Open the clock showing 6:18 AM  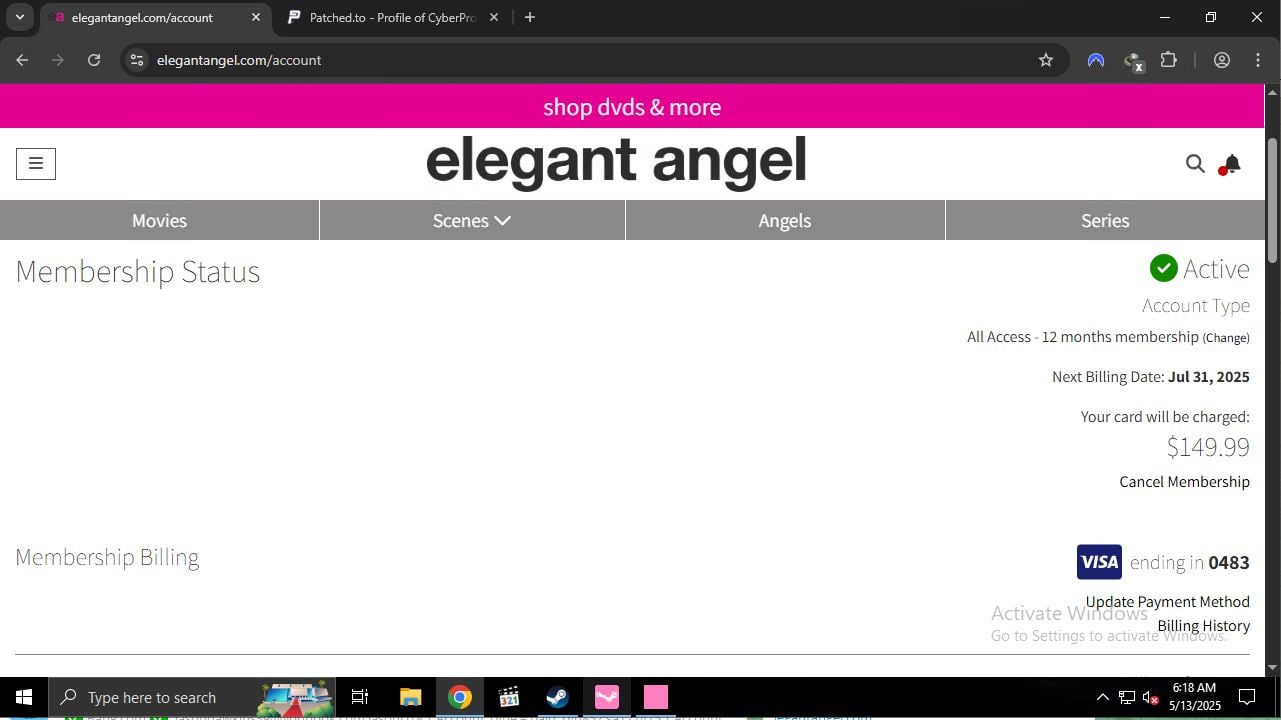click(1196, 697)
